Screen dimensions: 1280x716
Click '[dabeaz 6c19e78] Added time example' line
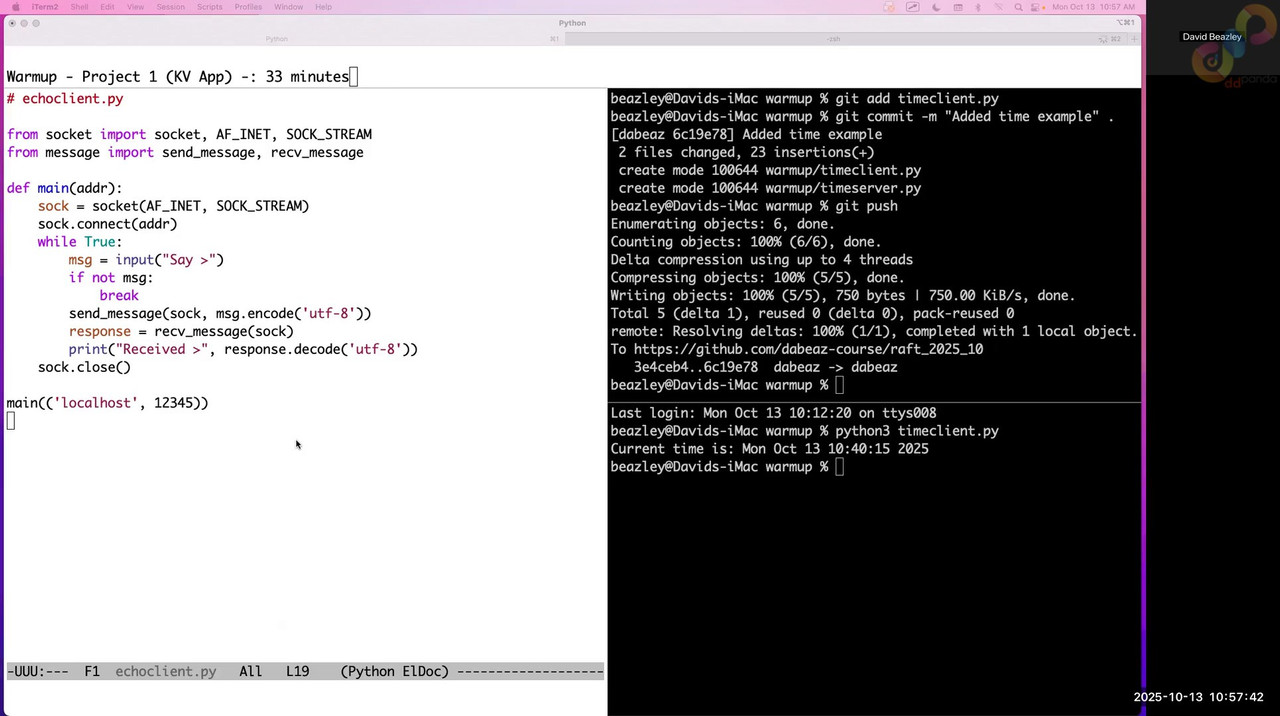[x=746, y=135]
